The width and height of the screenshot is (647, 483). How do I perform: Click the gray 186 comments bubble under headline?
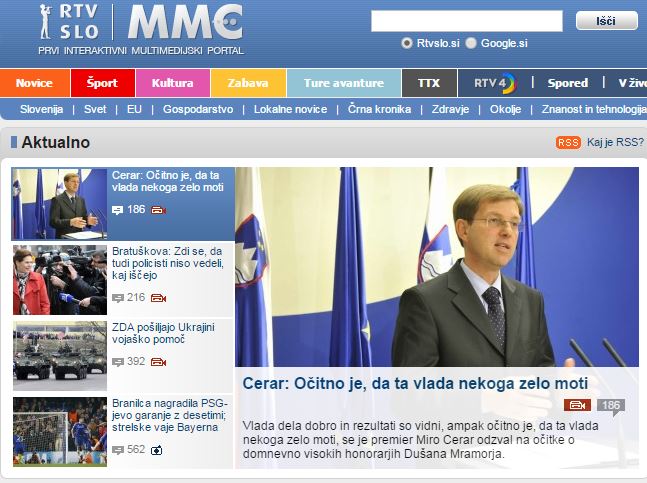(x=611, y=406)
